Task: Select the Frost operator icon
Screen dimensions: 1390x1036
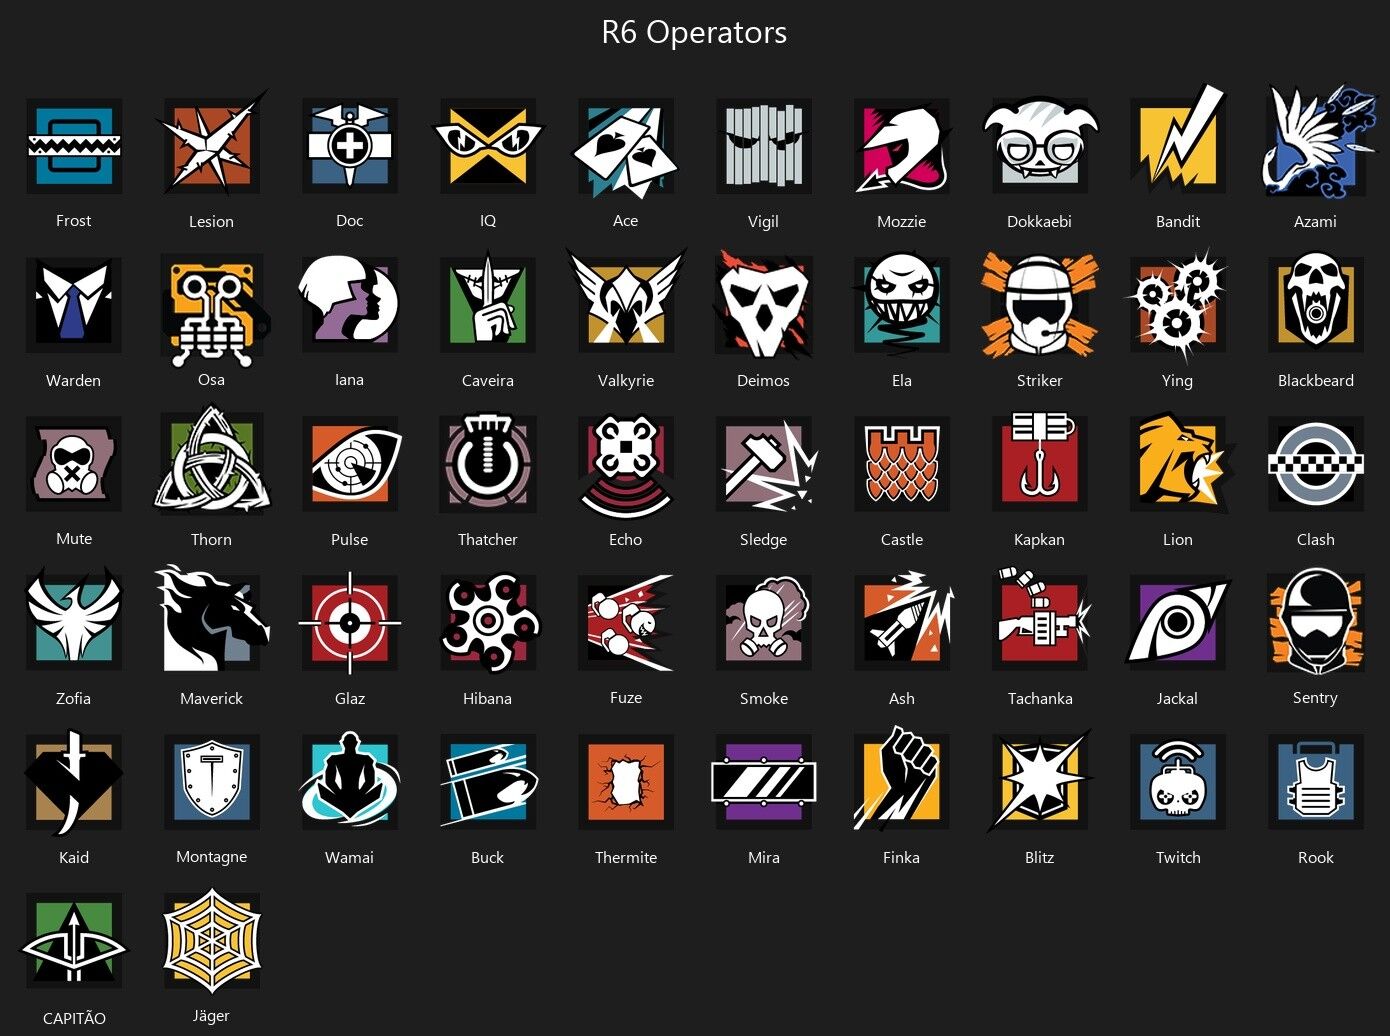Action: pyautogui.click(x=74, y=146)
